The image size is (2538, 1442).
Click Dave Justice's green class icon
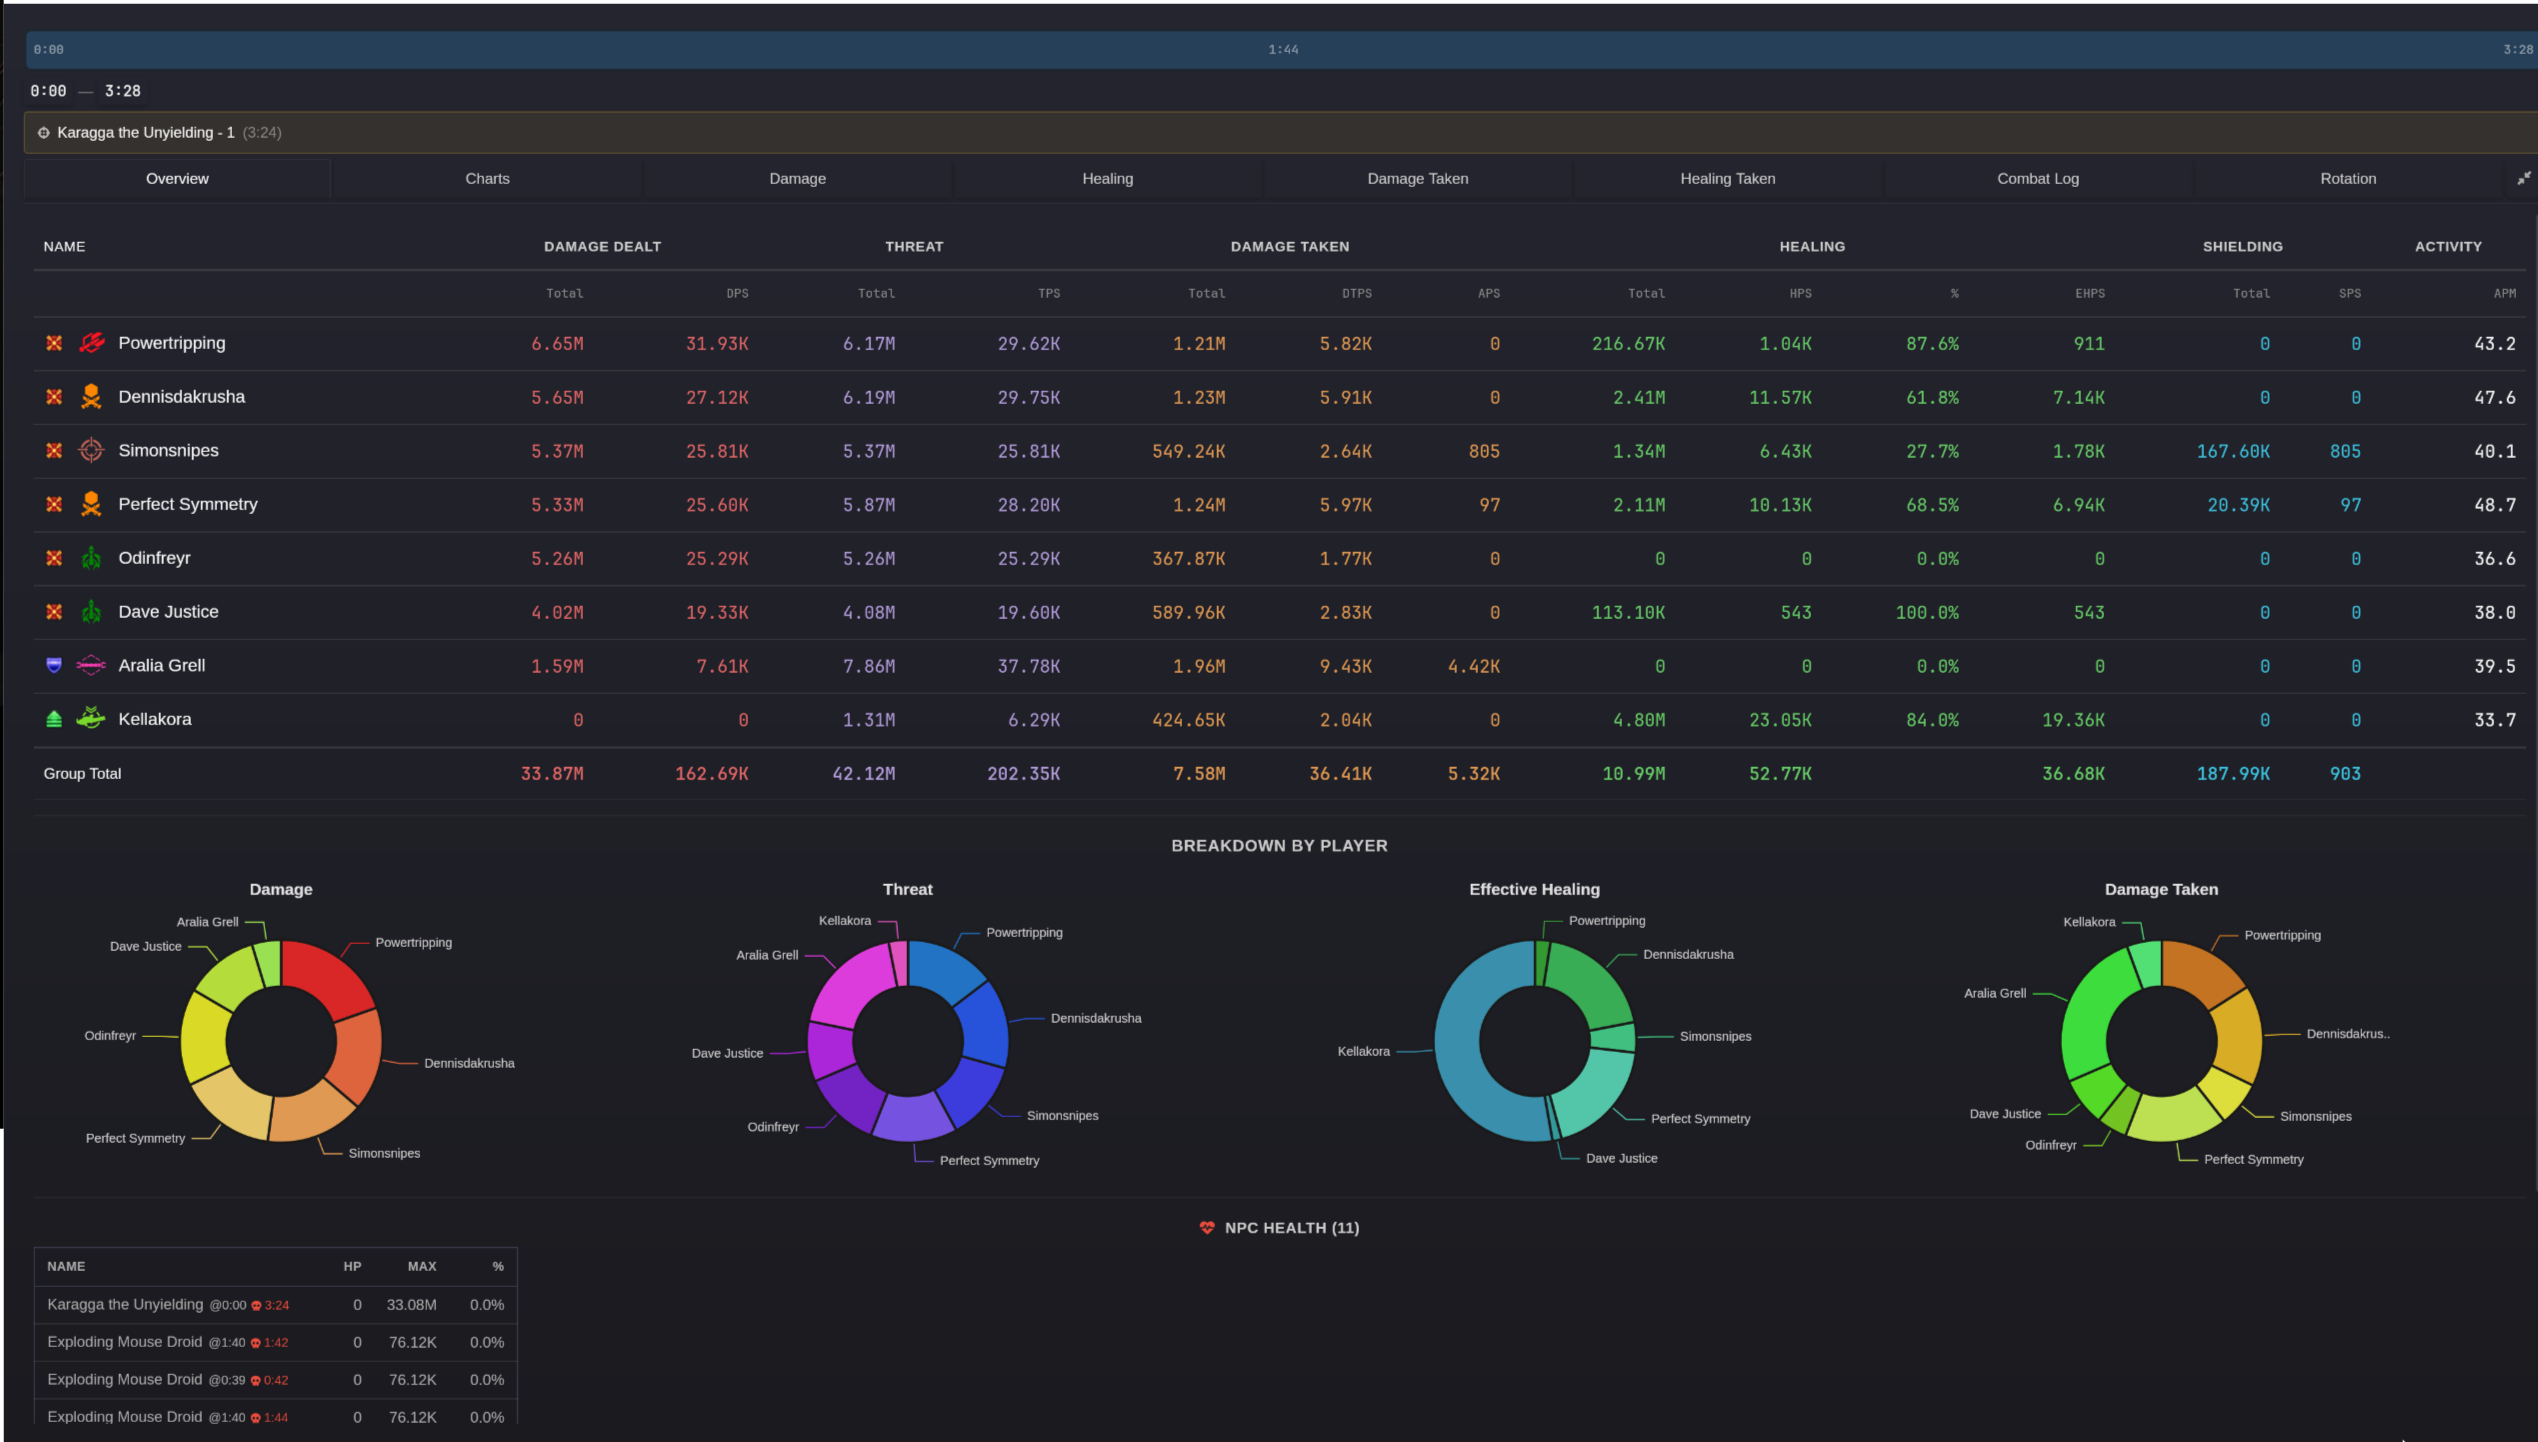point(91,612)
